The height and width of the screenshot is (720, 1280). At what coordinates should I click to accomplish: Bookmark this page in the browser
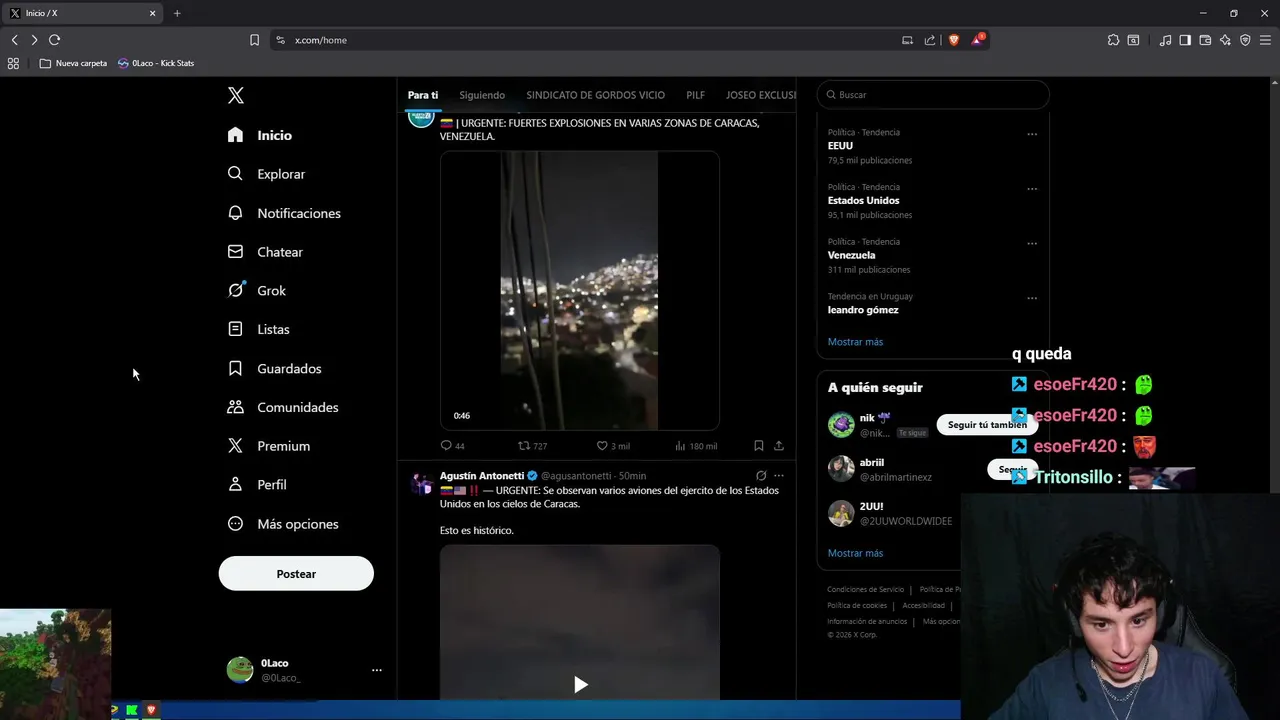(254, 40)
